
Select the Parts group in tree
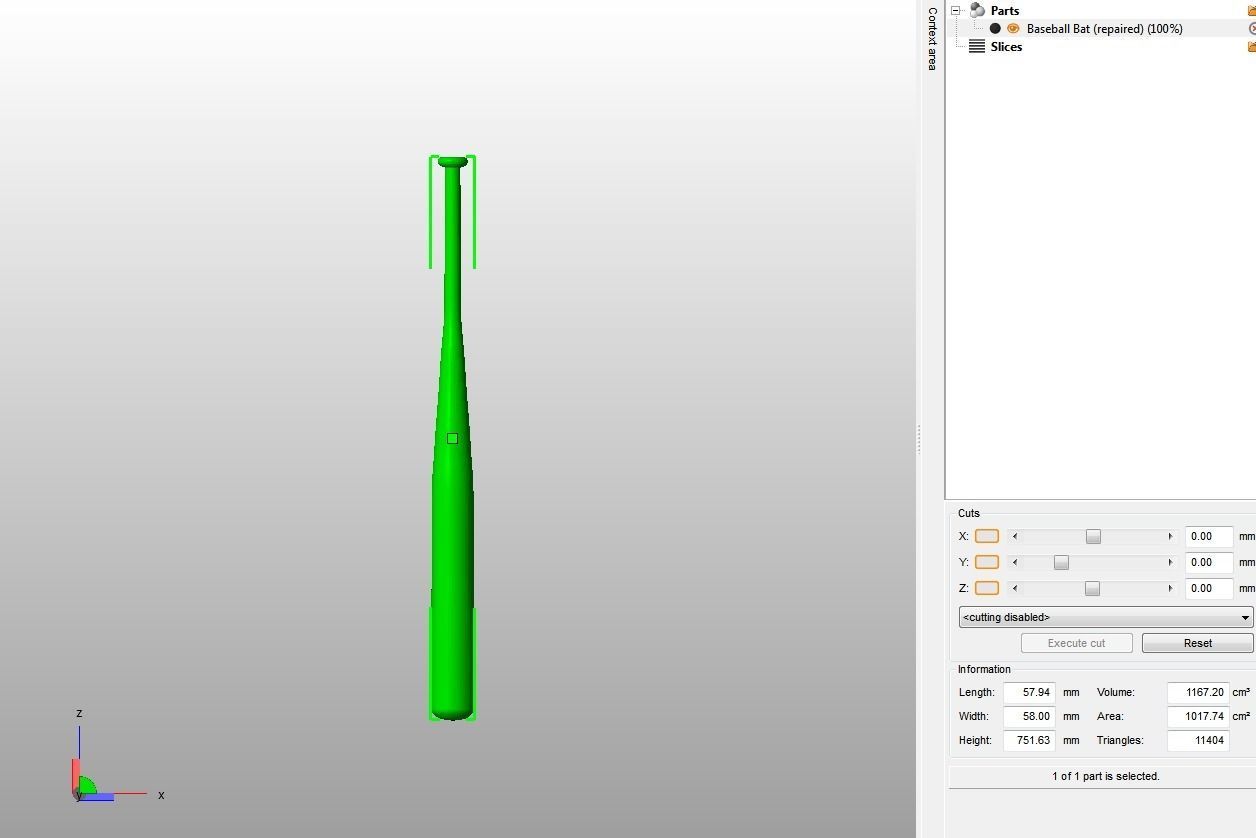[1005, 10]
